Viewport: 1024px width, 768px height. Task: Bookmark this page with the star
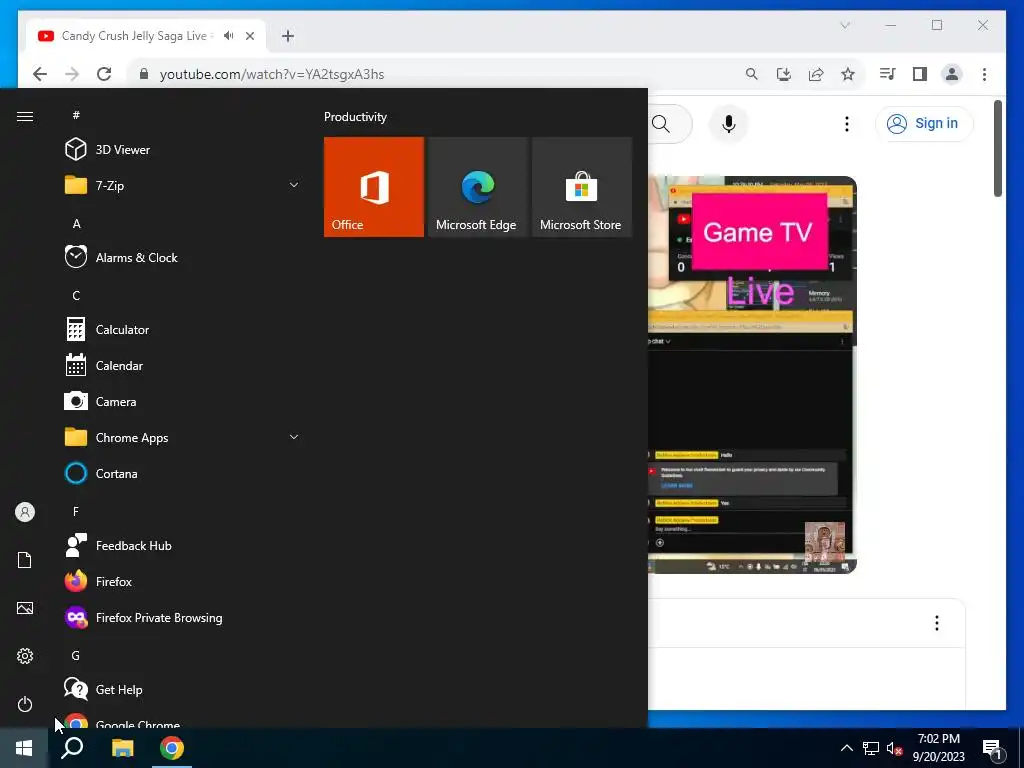point(848,74)
